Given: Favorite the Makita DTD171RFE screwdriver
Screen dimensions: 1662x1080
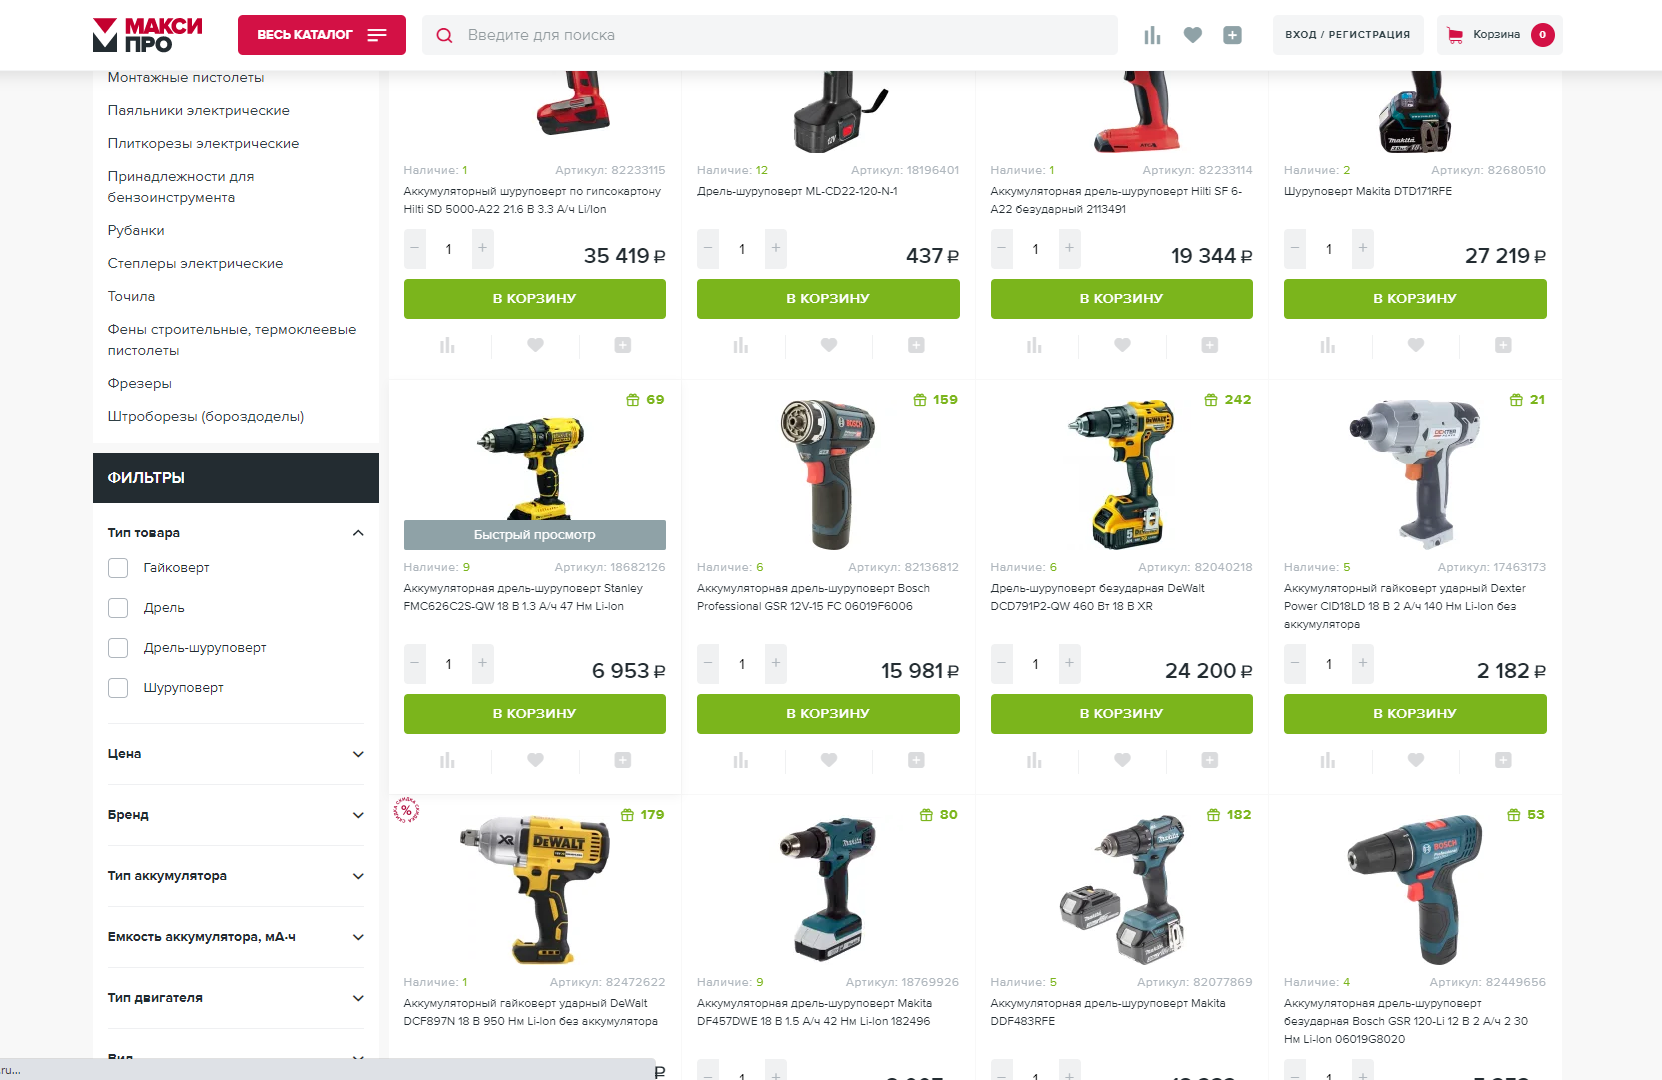Looking at the screenshot, I should 1415,345.
